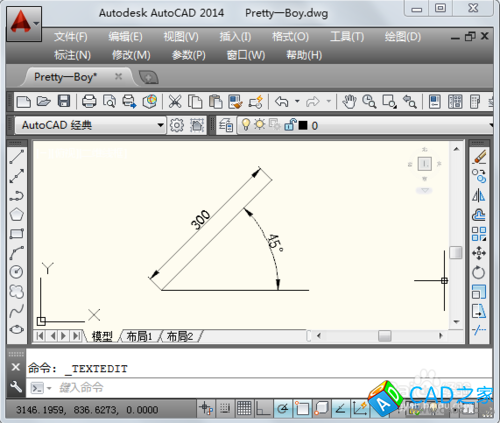Open the 格式(O) menu

tap(290, 37)
